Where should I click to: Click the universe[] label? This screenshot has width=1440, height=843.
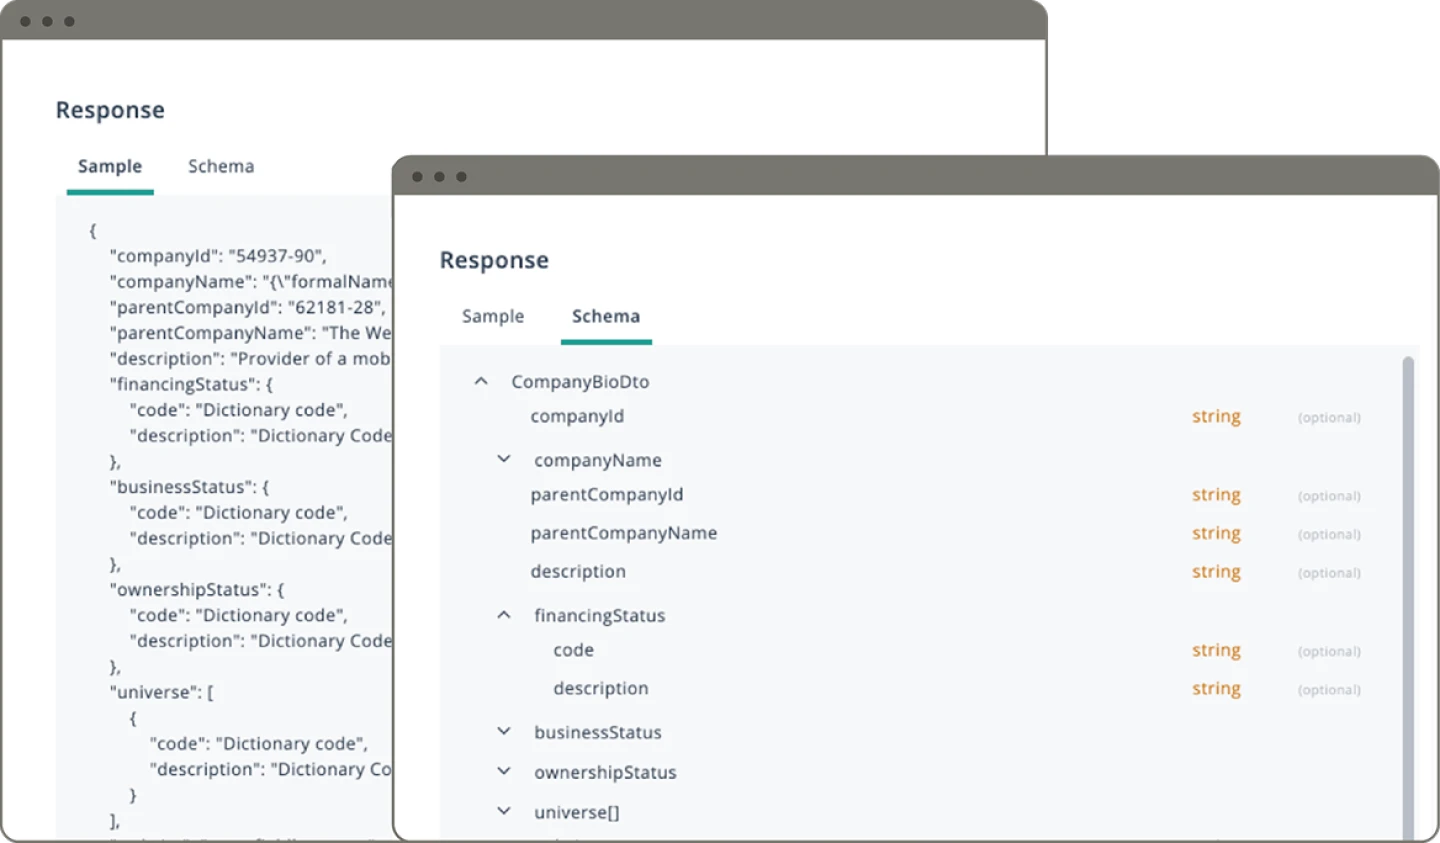coord(577,812)
